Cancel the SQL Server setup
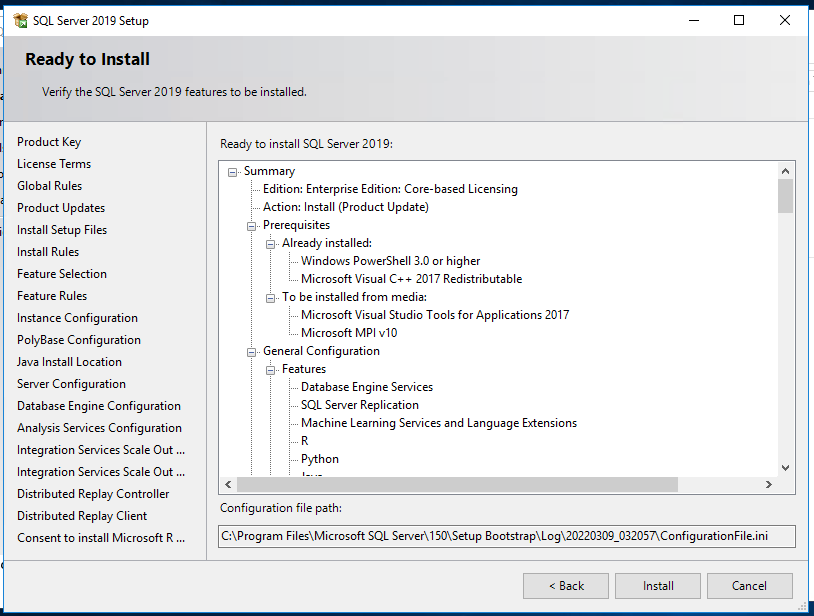Image resolution: width=814 pixels, height=616 pixels. pos(750,586)
